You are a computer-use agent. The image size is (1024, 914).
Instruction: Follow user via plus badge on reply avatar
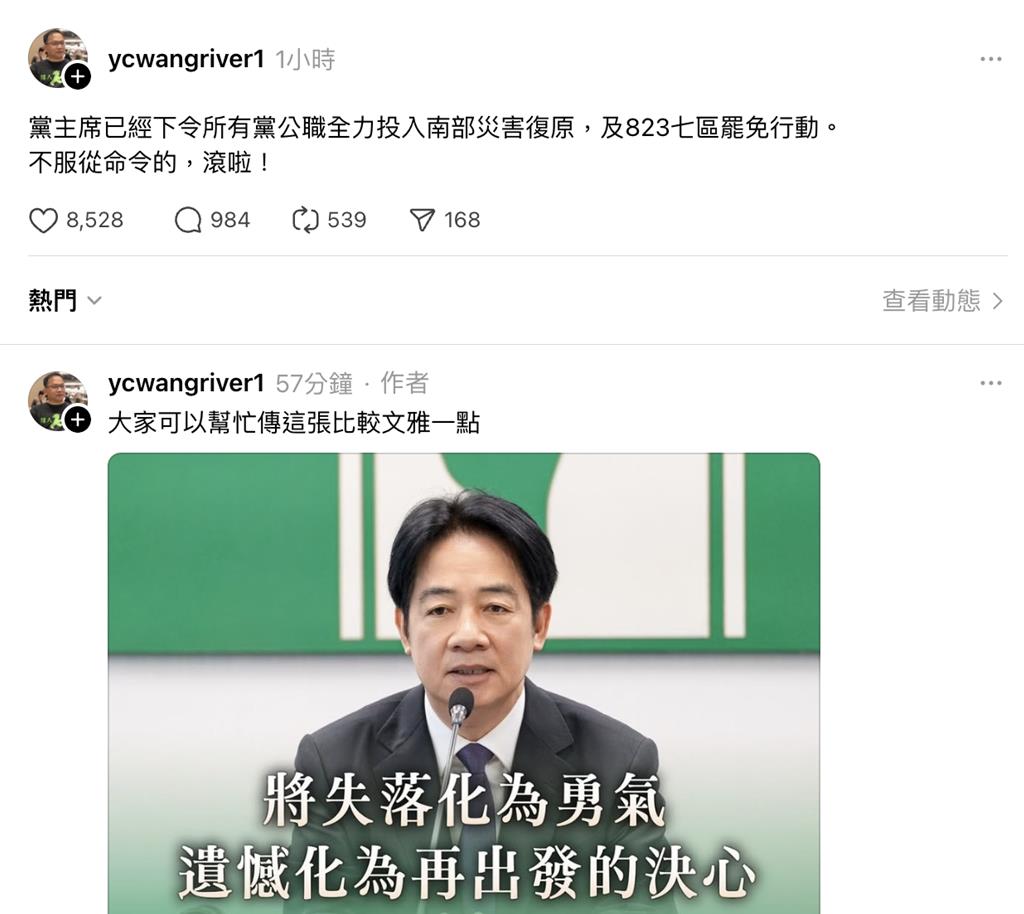78,420
